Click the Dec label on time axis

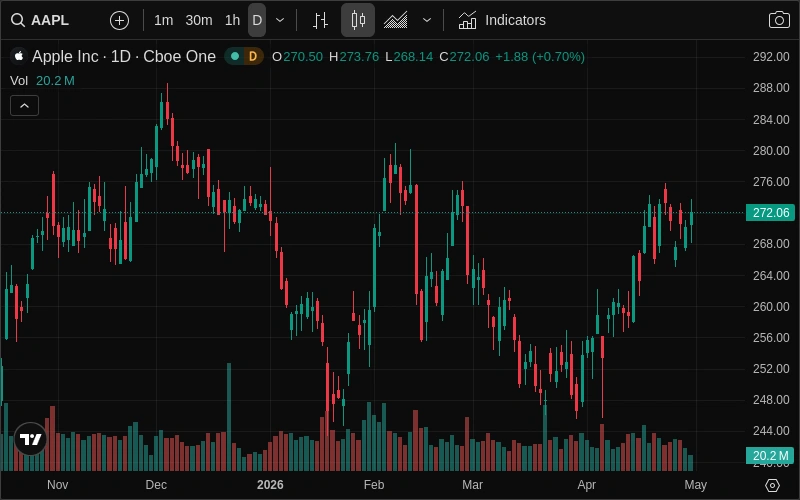pyautogui.click(x=156, y=485)
